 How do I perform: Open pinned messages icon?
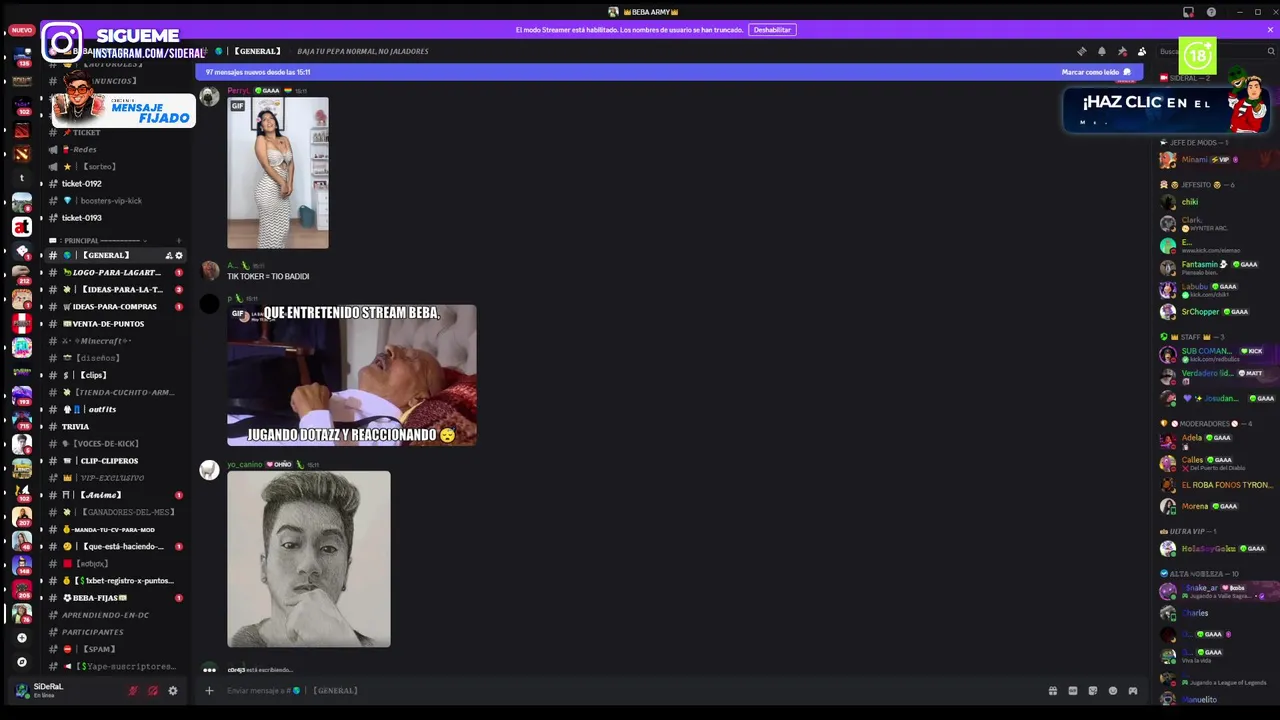tap(1122, 51)
